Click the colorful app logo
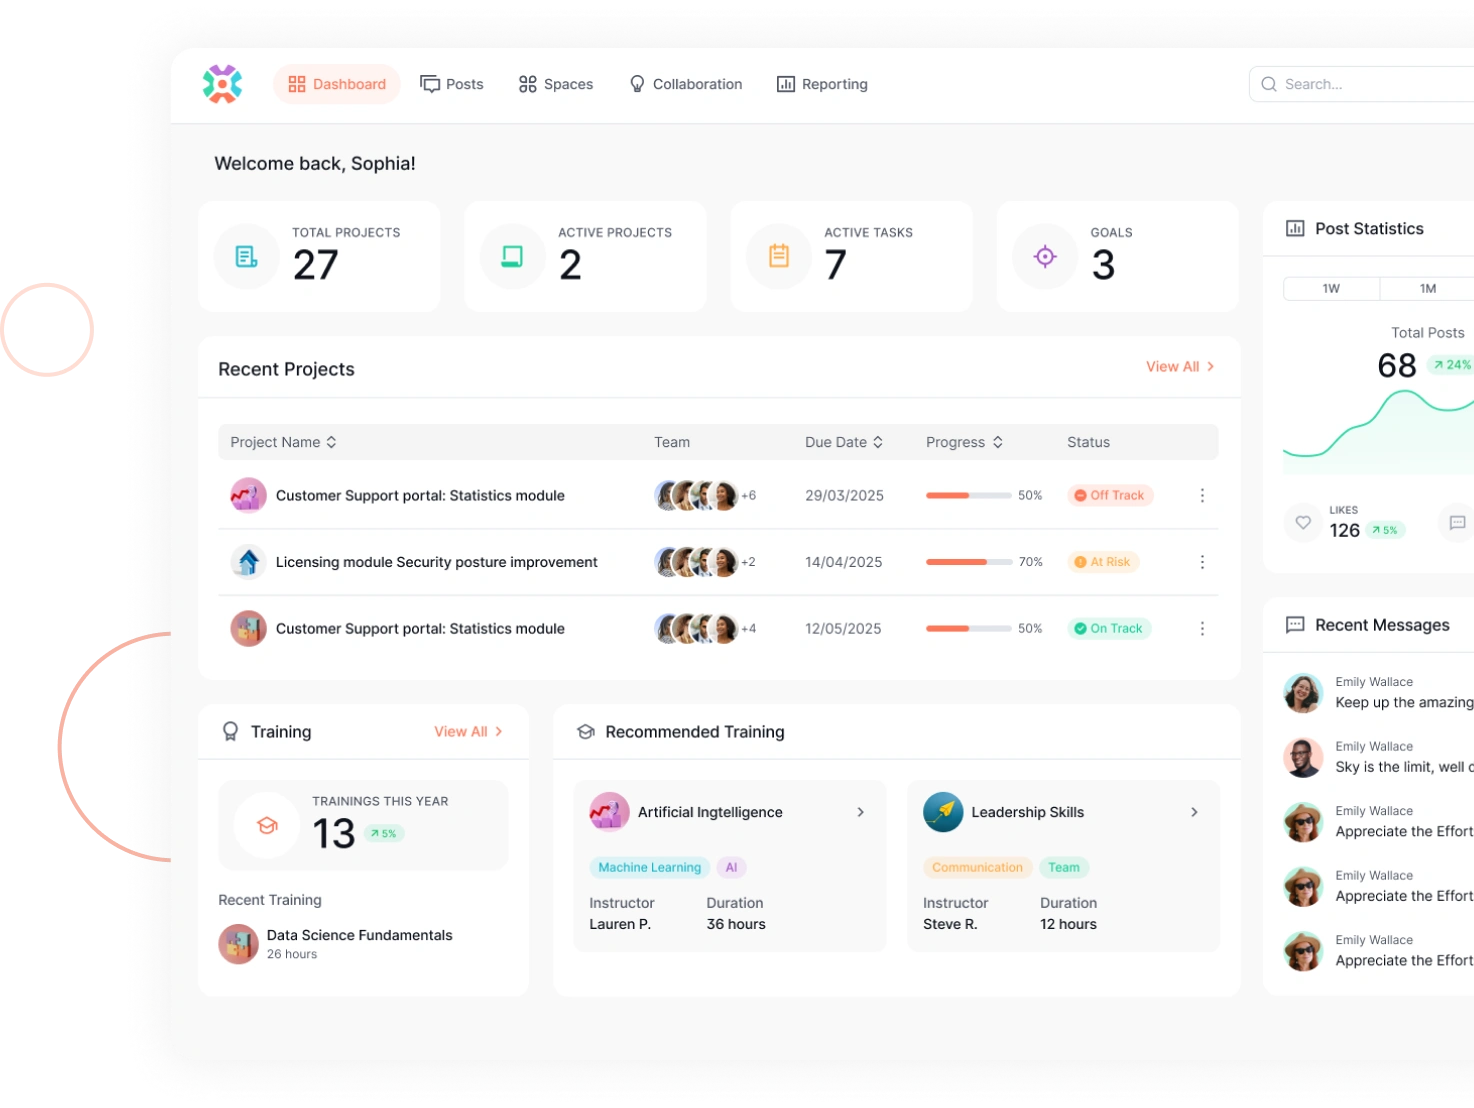The image size is (1474, 1108). [x=222, y=84]
